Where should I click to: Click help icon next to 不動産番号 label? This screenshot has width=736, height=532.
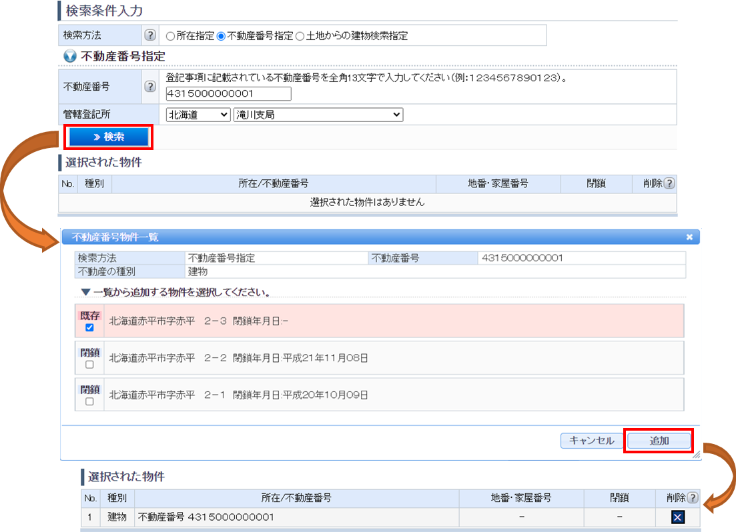coord(150,86)
